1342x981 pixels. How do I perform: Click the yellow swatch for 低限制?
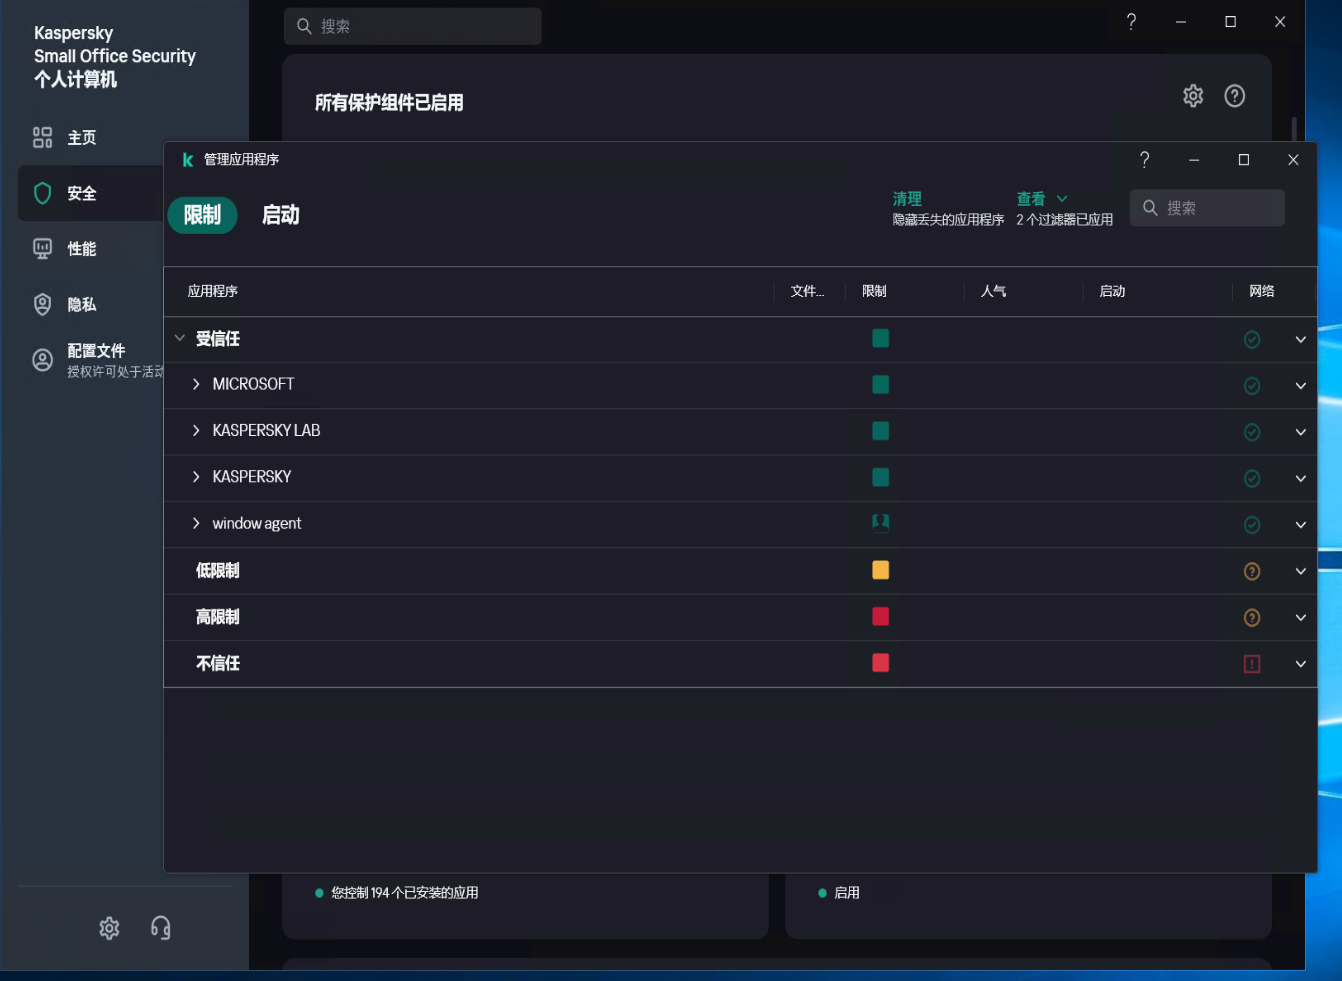[880, 570]
